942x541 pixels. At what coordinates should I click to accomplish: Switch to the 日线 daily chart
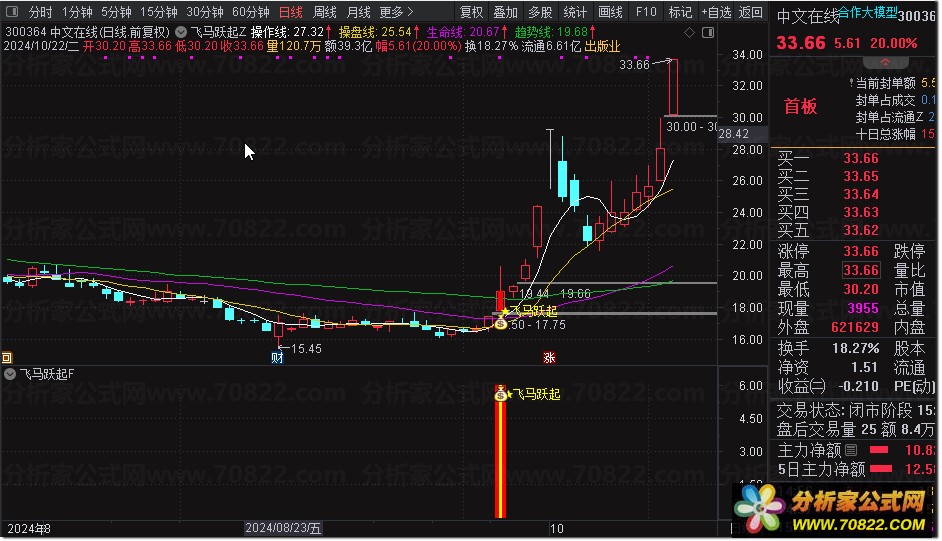[291, 12]
